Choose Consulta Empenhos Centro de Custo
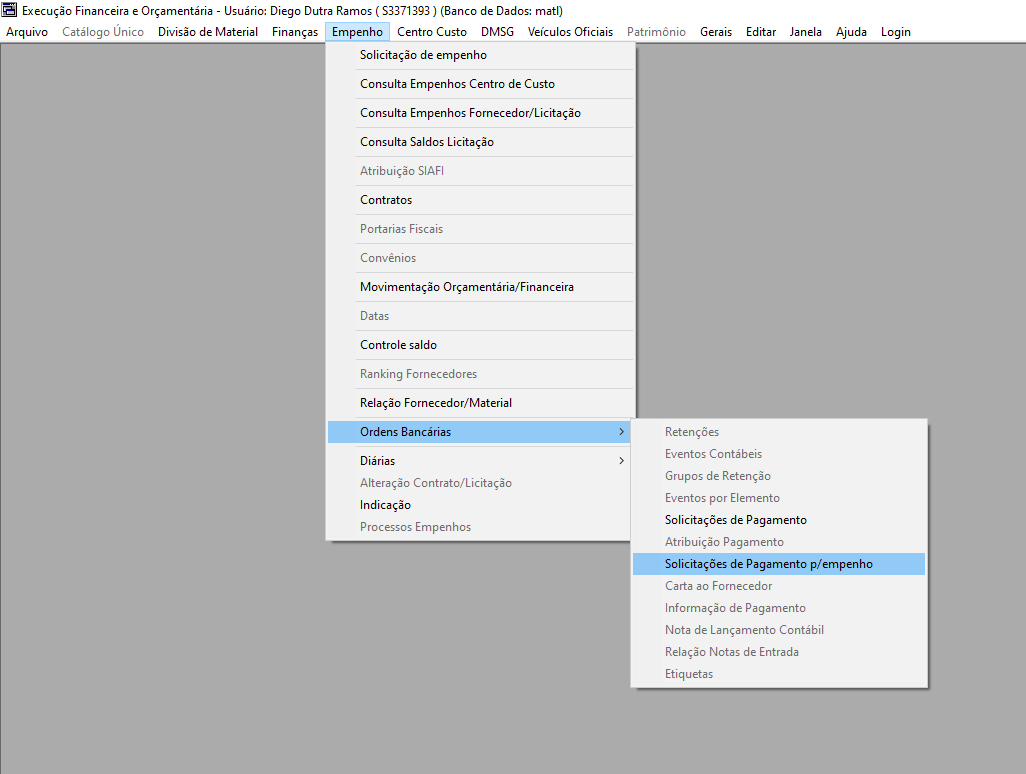 457,84
